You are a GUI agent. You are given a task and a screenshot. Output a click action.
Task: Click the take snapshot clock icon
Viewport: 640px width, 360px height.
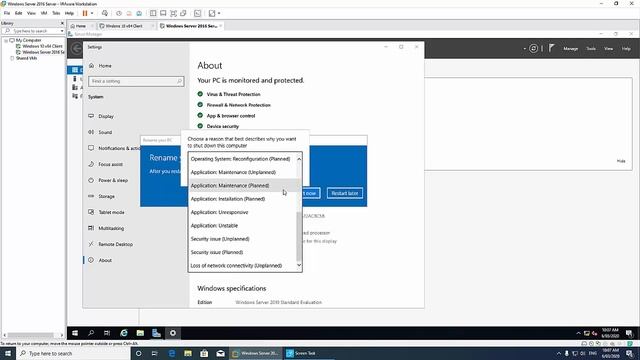(119, 13)
